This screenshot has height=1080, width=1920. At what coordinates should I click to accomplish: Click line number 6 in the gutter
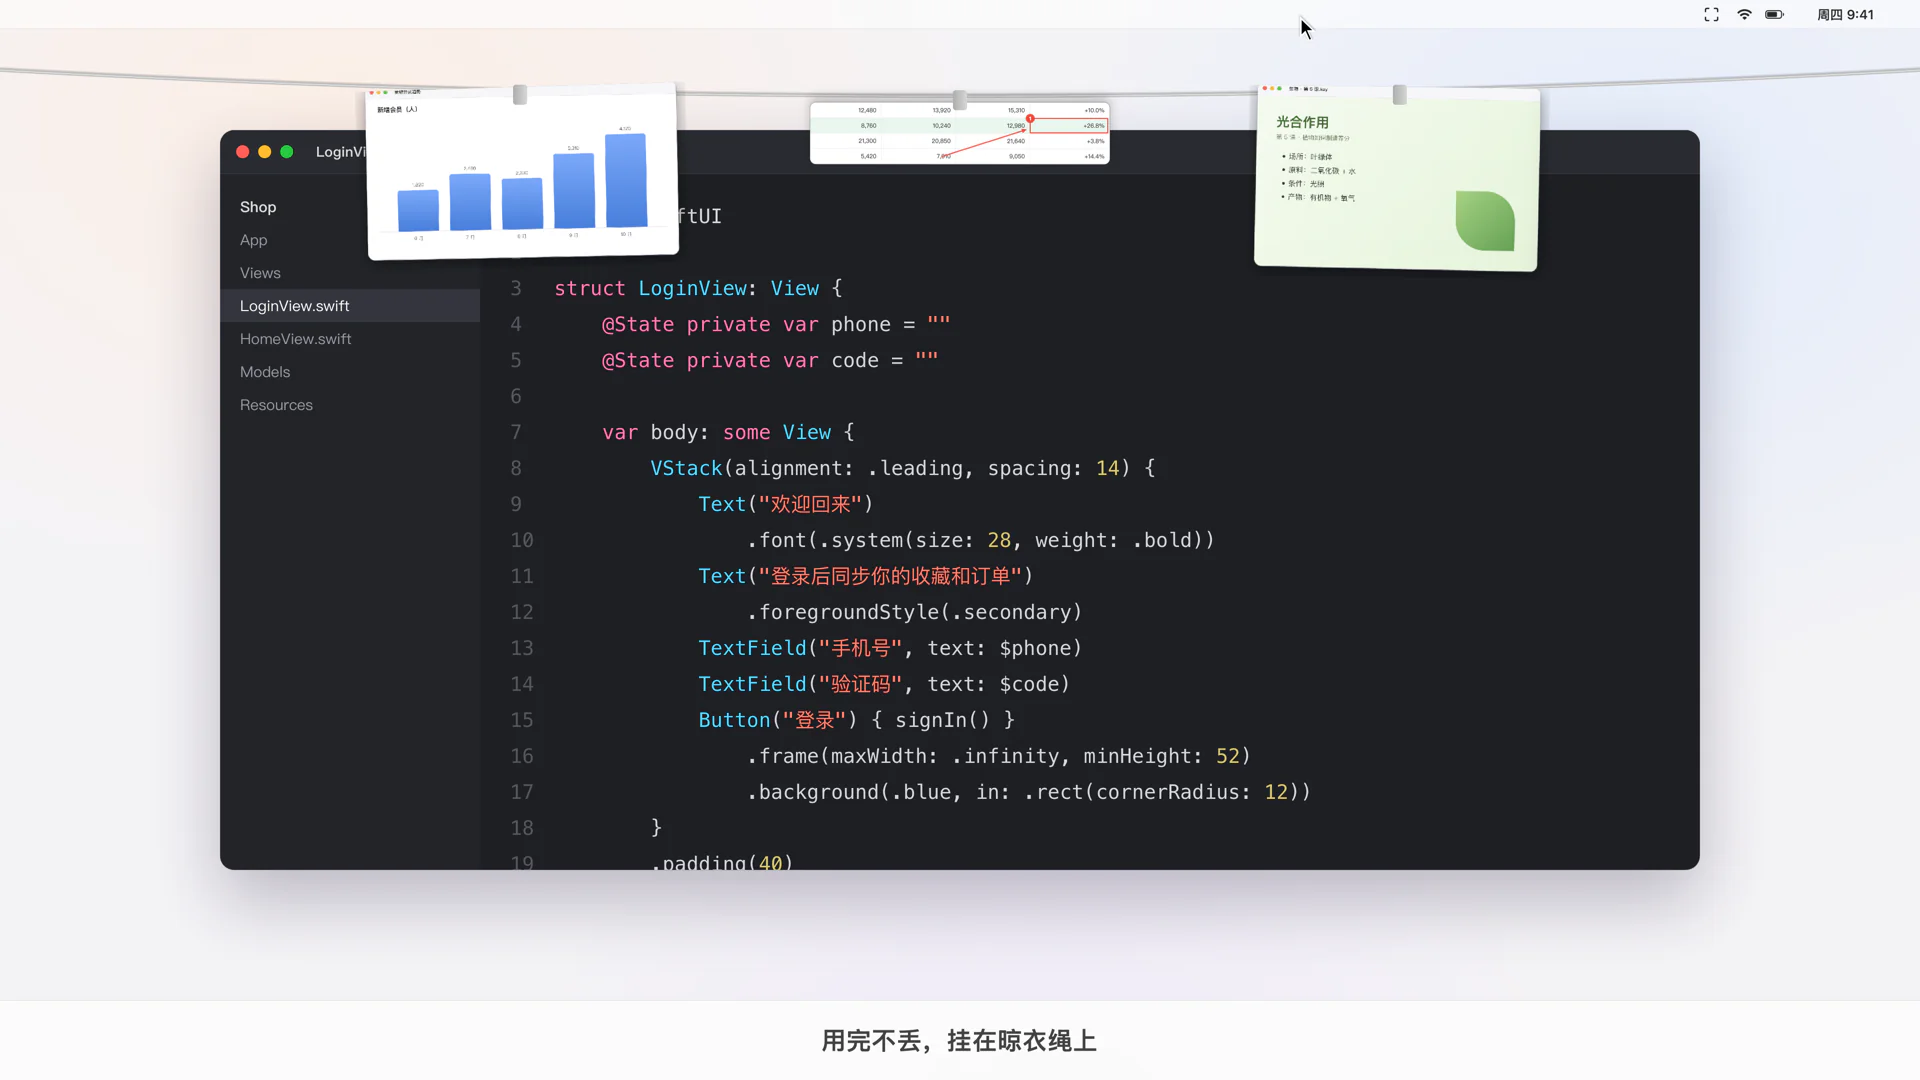(x=516, y=396)
